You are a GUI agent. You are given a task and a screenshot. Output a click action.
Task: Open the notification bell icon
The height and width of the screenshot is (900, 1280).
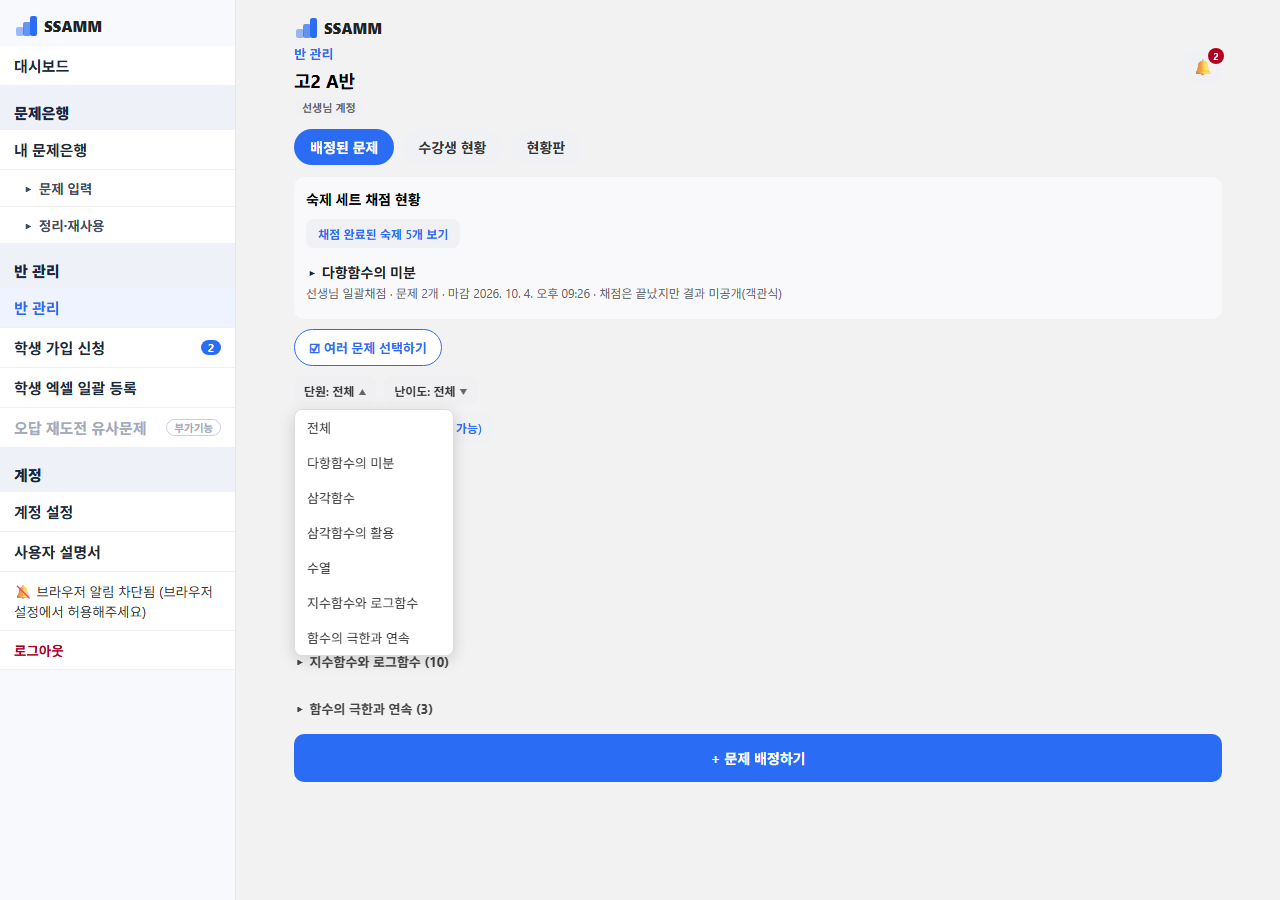coord(1203,67)
